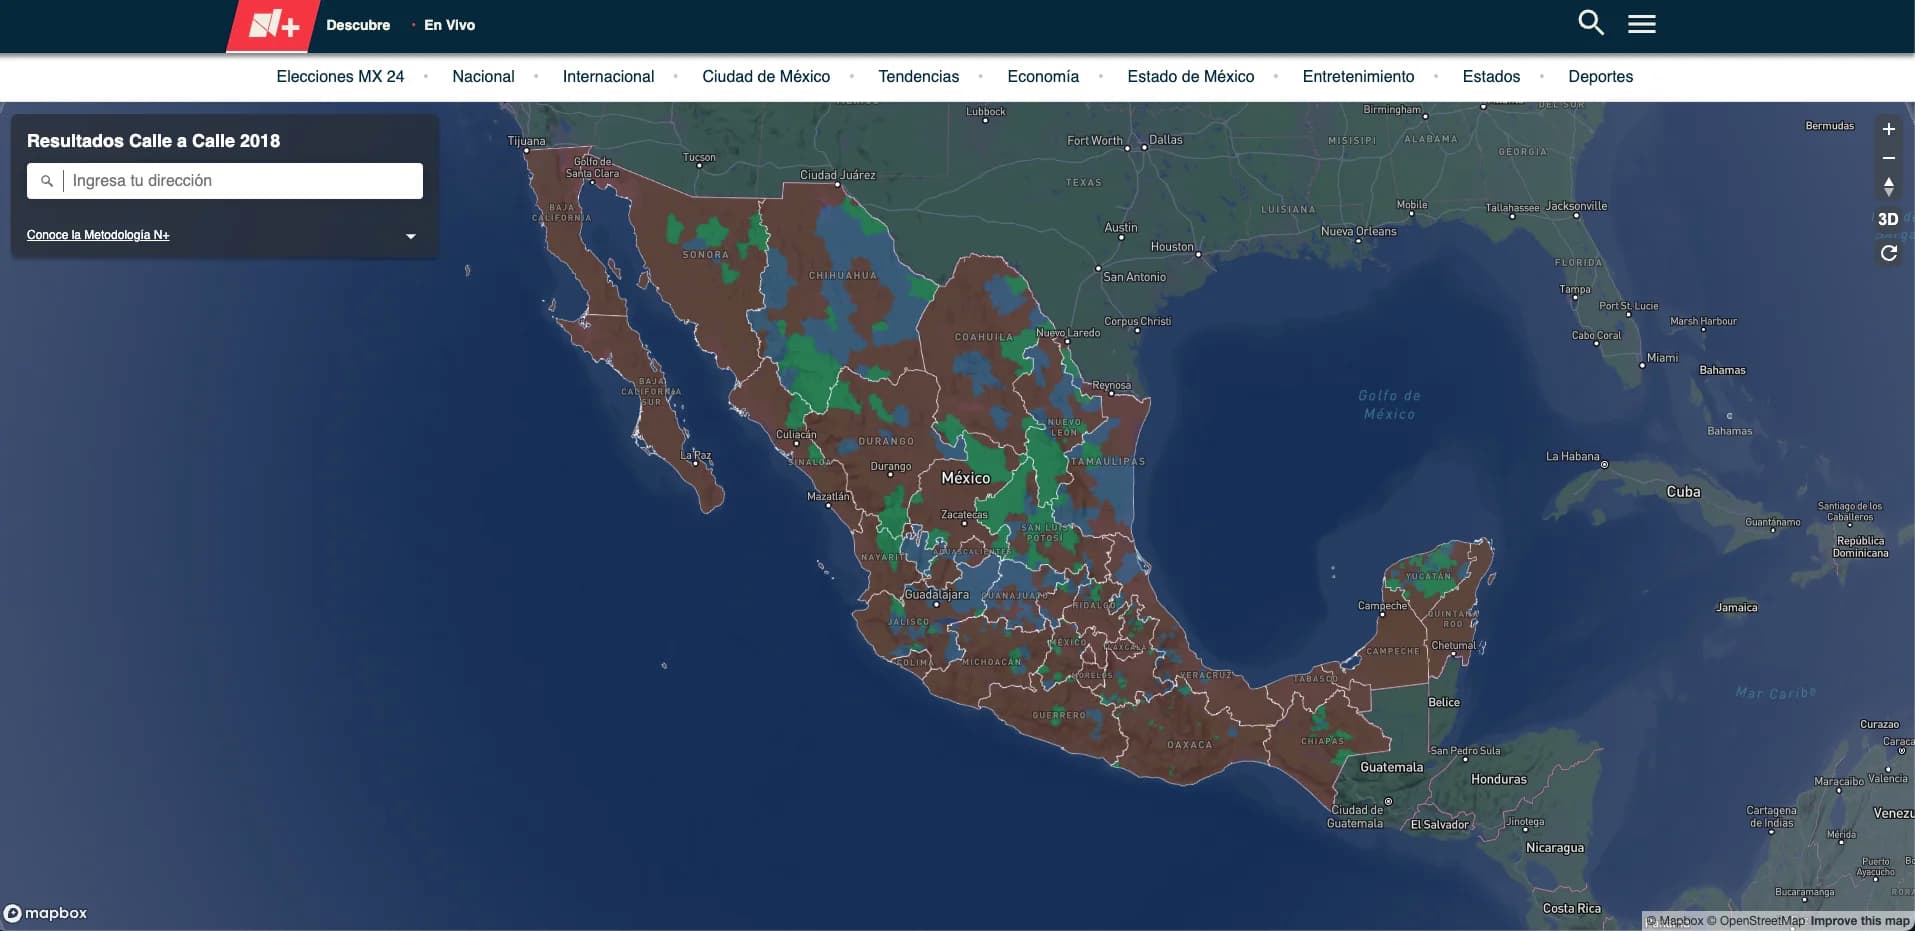This screenshot has width=1915, height=931.
Task: Click the map tilt arrows icon
Action: click(x=1889, y=187)
